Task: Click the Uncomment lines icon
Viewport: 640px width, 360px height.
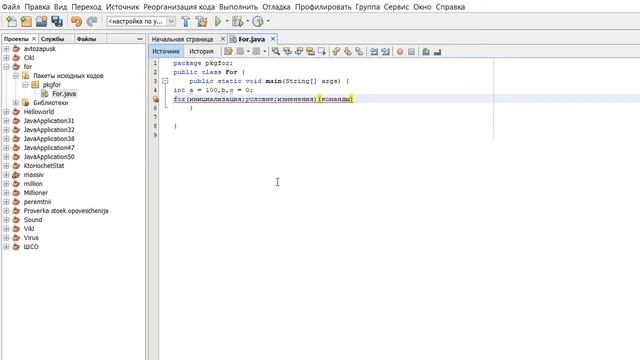Action: coord(437,51)
